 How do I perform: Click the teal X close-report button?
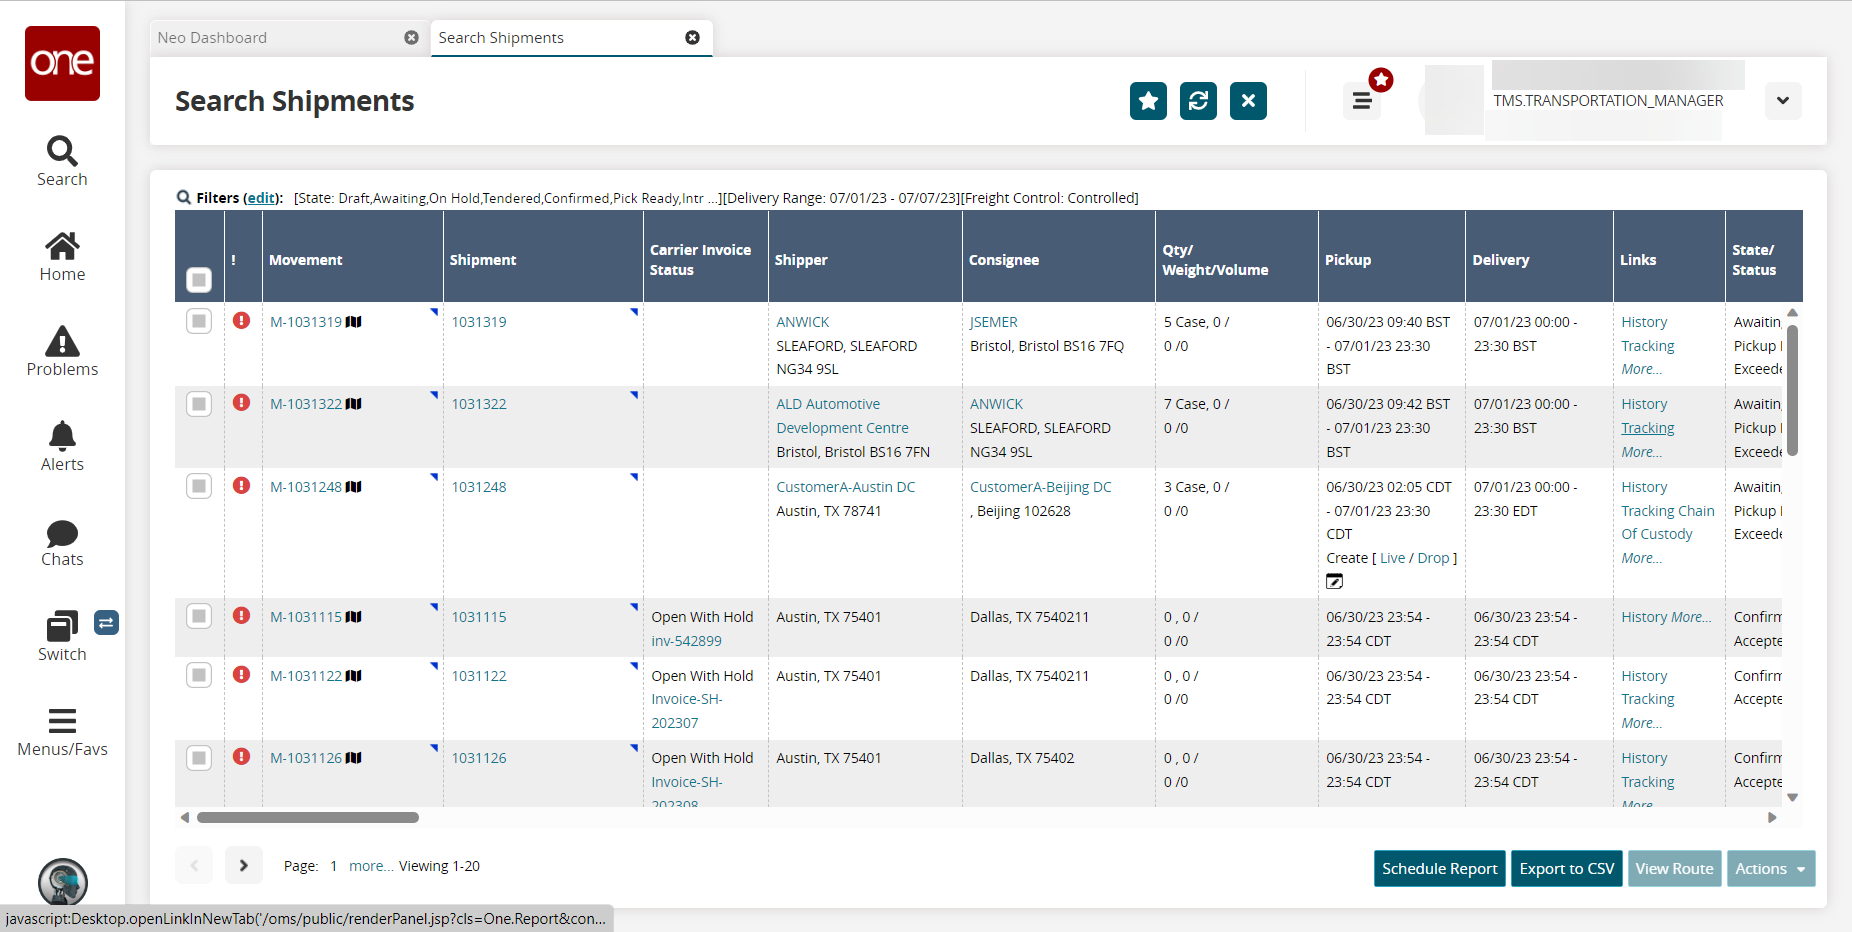coord(1248,101)
